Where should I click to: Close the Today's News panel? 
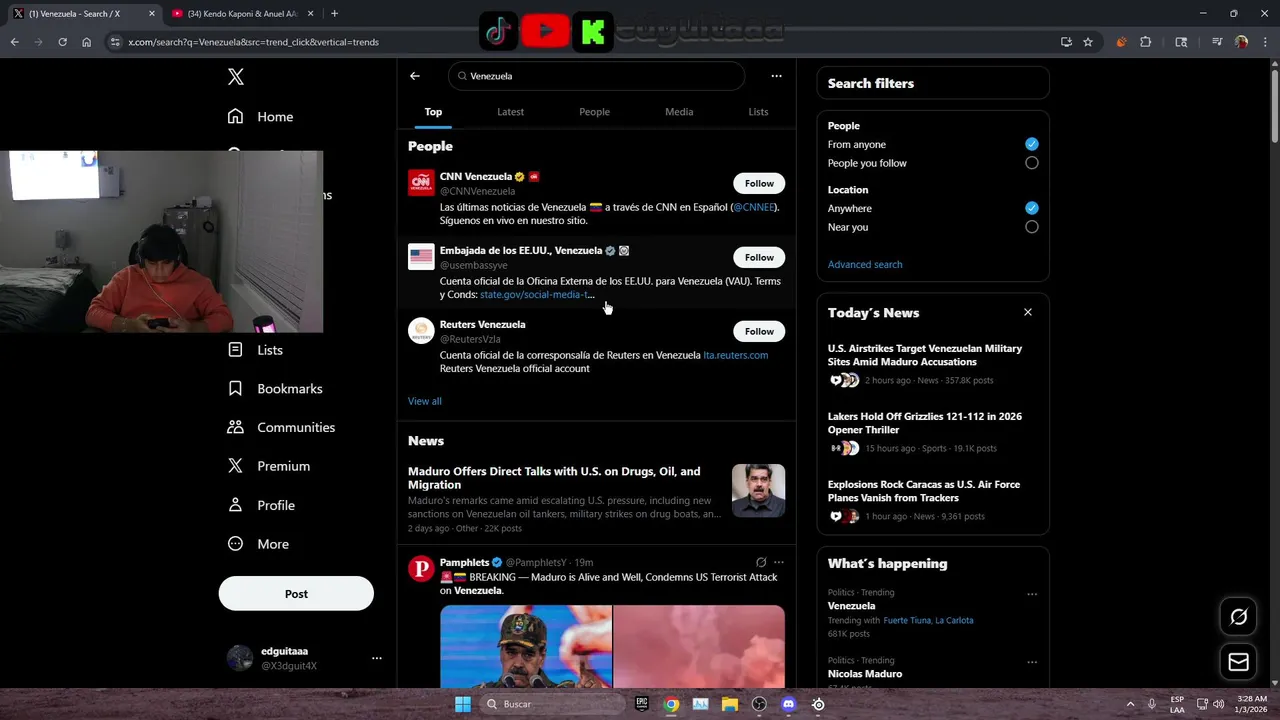point(1027,313)
